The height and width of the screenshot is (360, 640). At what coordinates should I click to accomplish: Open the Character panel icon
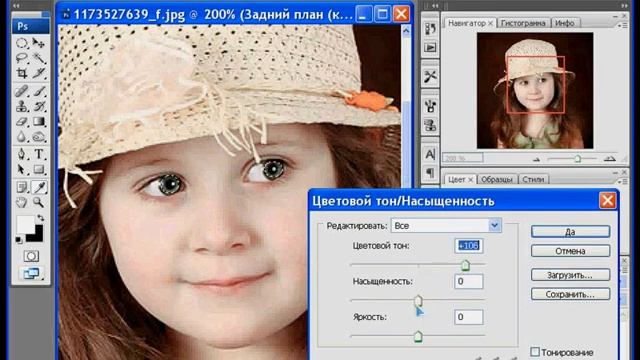click(x=430, y=154)
